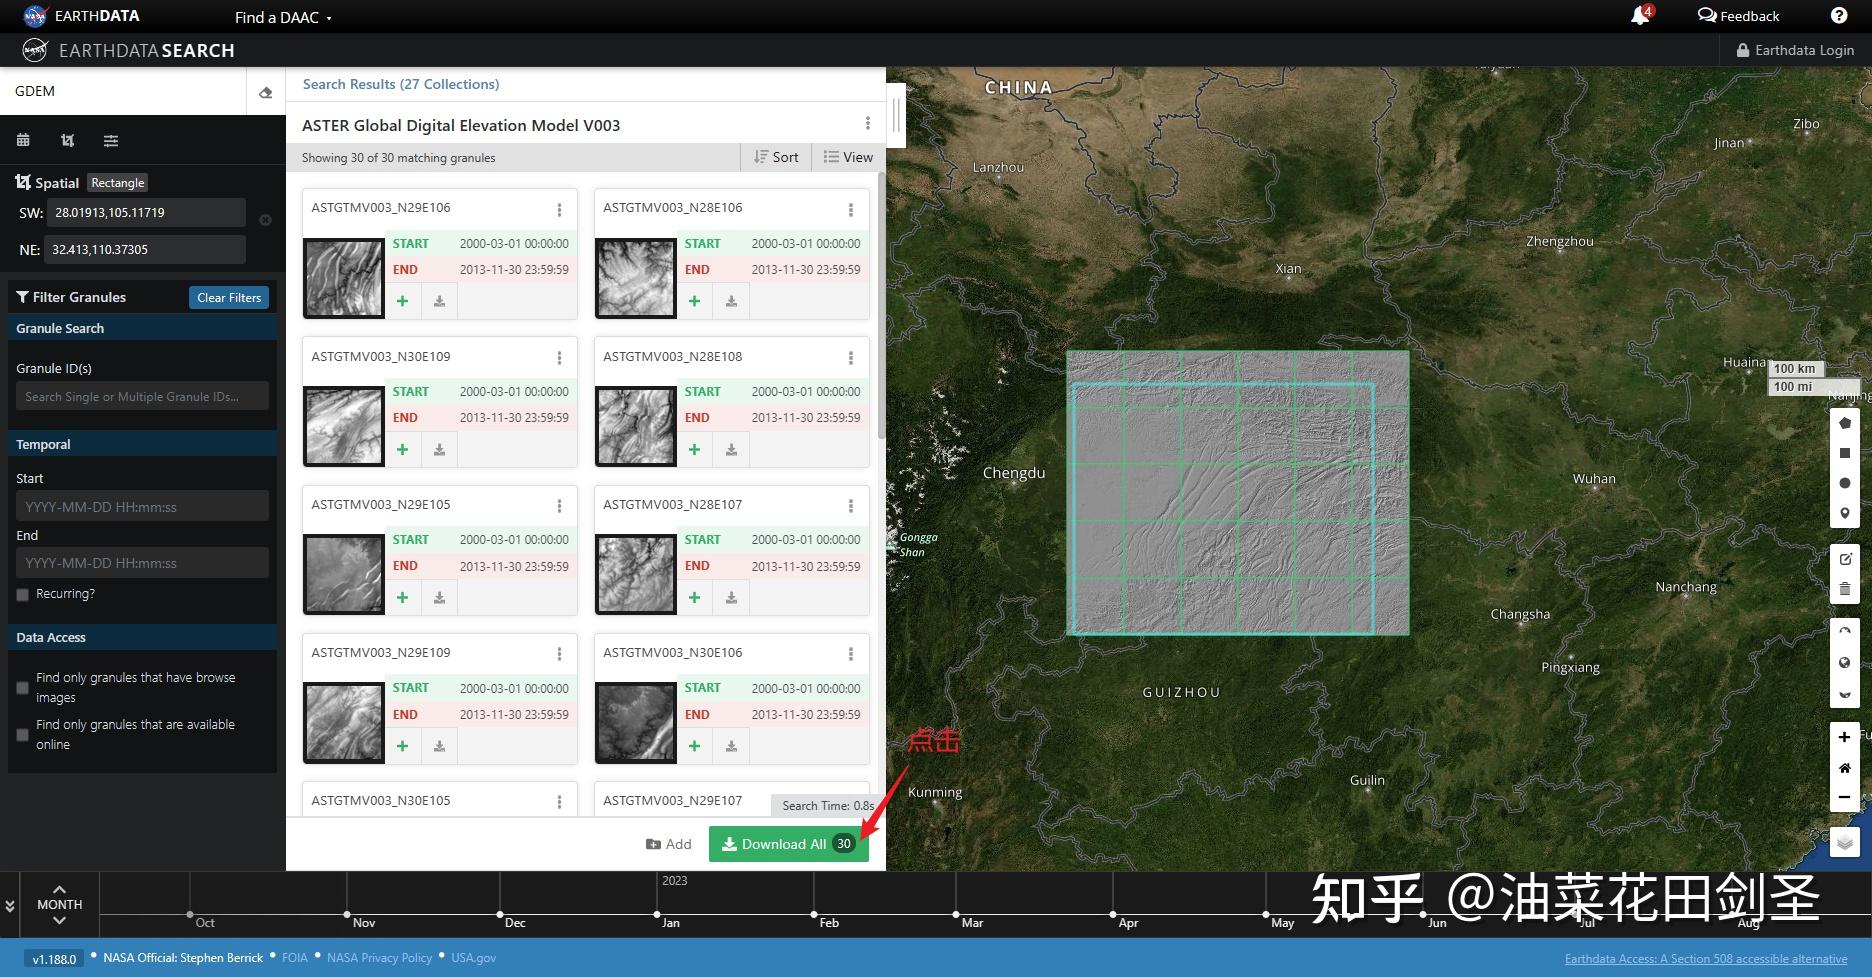Select the rectangle drawing tool on the map
The width and height of the screenshot is (1872, 977).
(x=1845, y=452)
